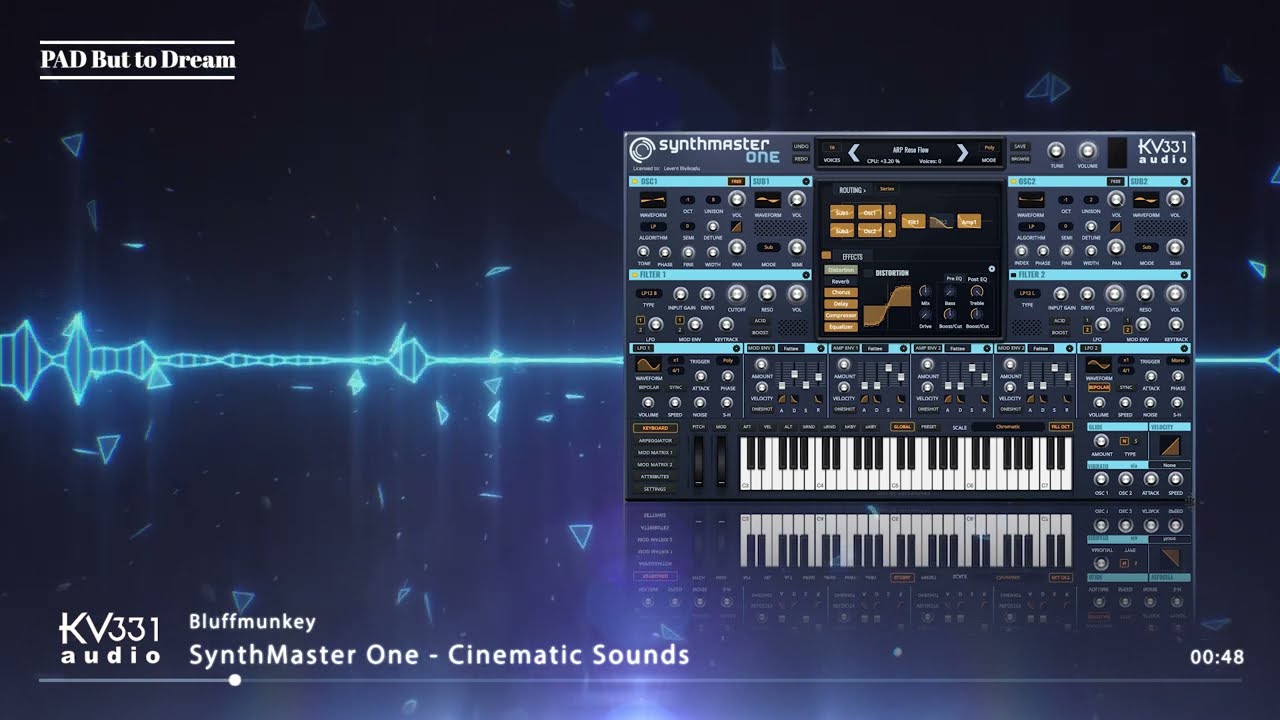Toggle OSC1 FREE phase button
Image resolution: width=1280 pixels, height=720 pixels.
tap(737, 181)
